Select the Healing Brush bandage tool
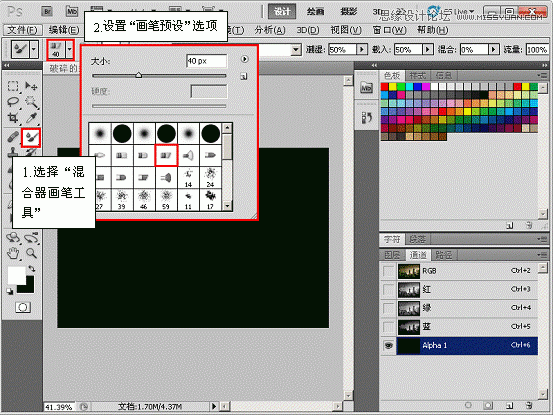553x415 pixels. (13, 137)
